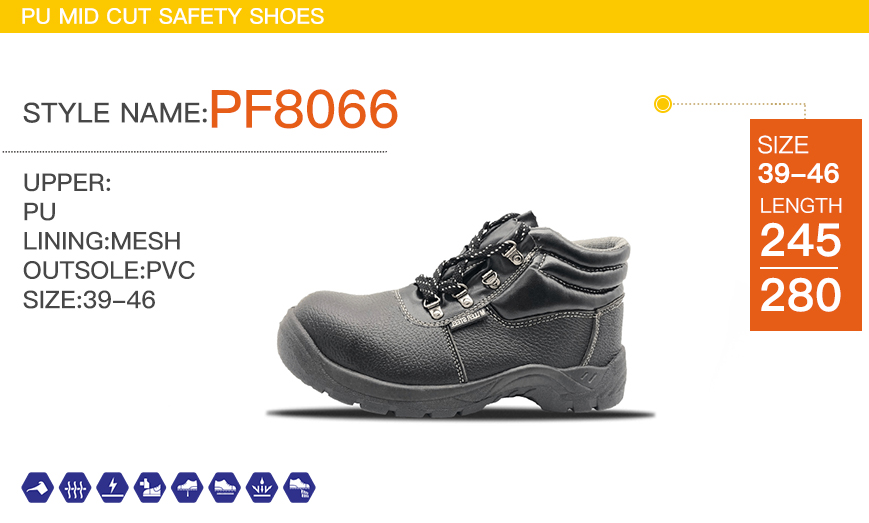Image resolution: width=869 pixels, height=523 pixels.
Task: Click the UPPER: label text
Action: (x=67, y=183)
